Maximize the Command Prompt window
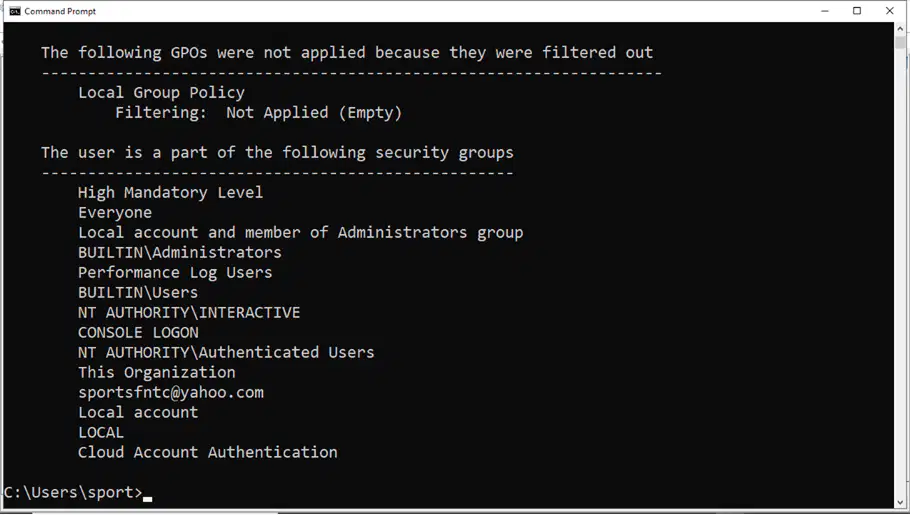 tap(857, 11)
